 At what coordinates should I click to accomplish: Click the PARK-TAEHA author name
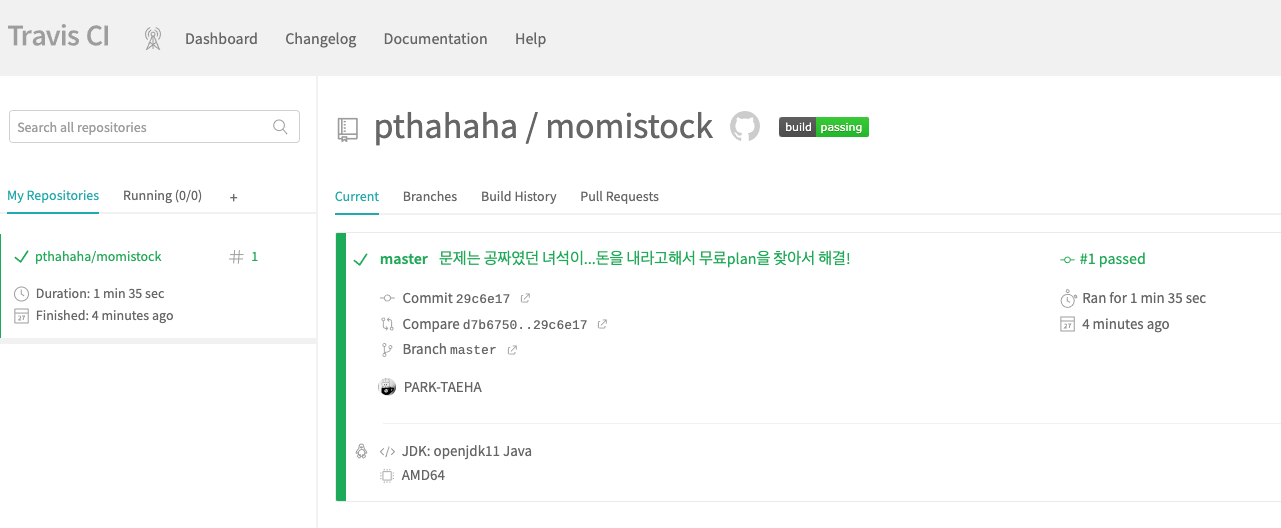(x=443, y=387)
